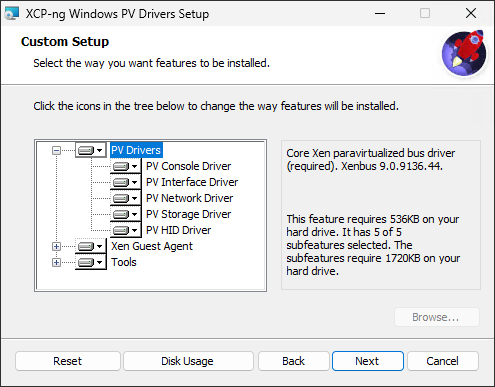Open the Disk Usage dialog
495x387 pixels.
(x=188, y=361)
